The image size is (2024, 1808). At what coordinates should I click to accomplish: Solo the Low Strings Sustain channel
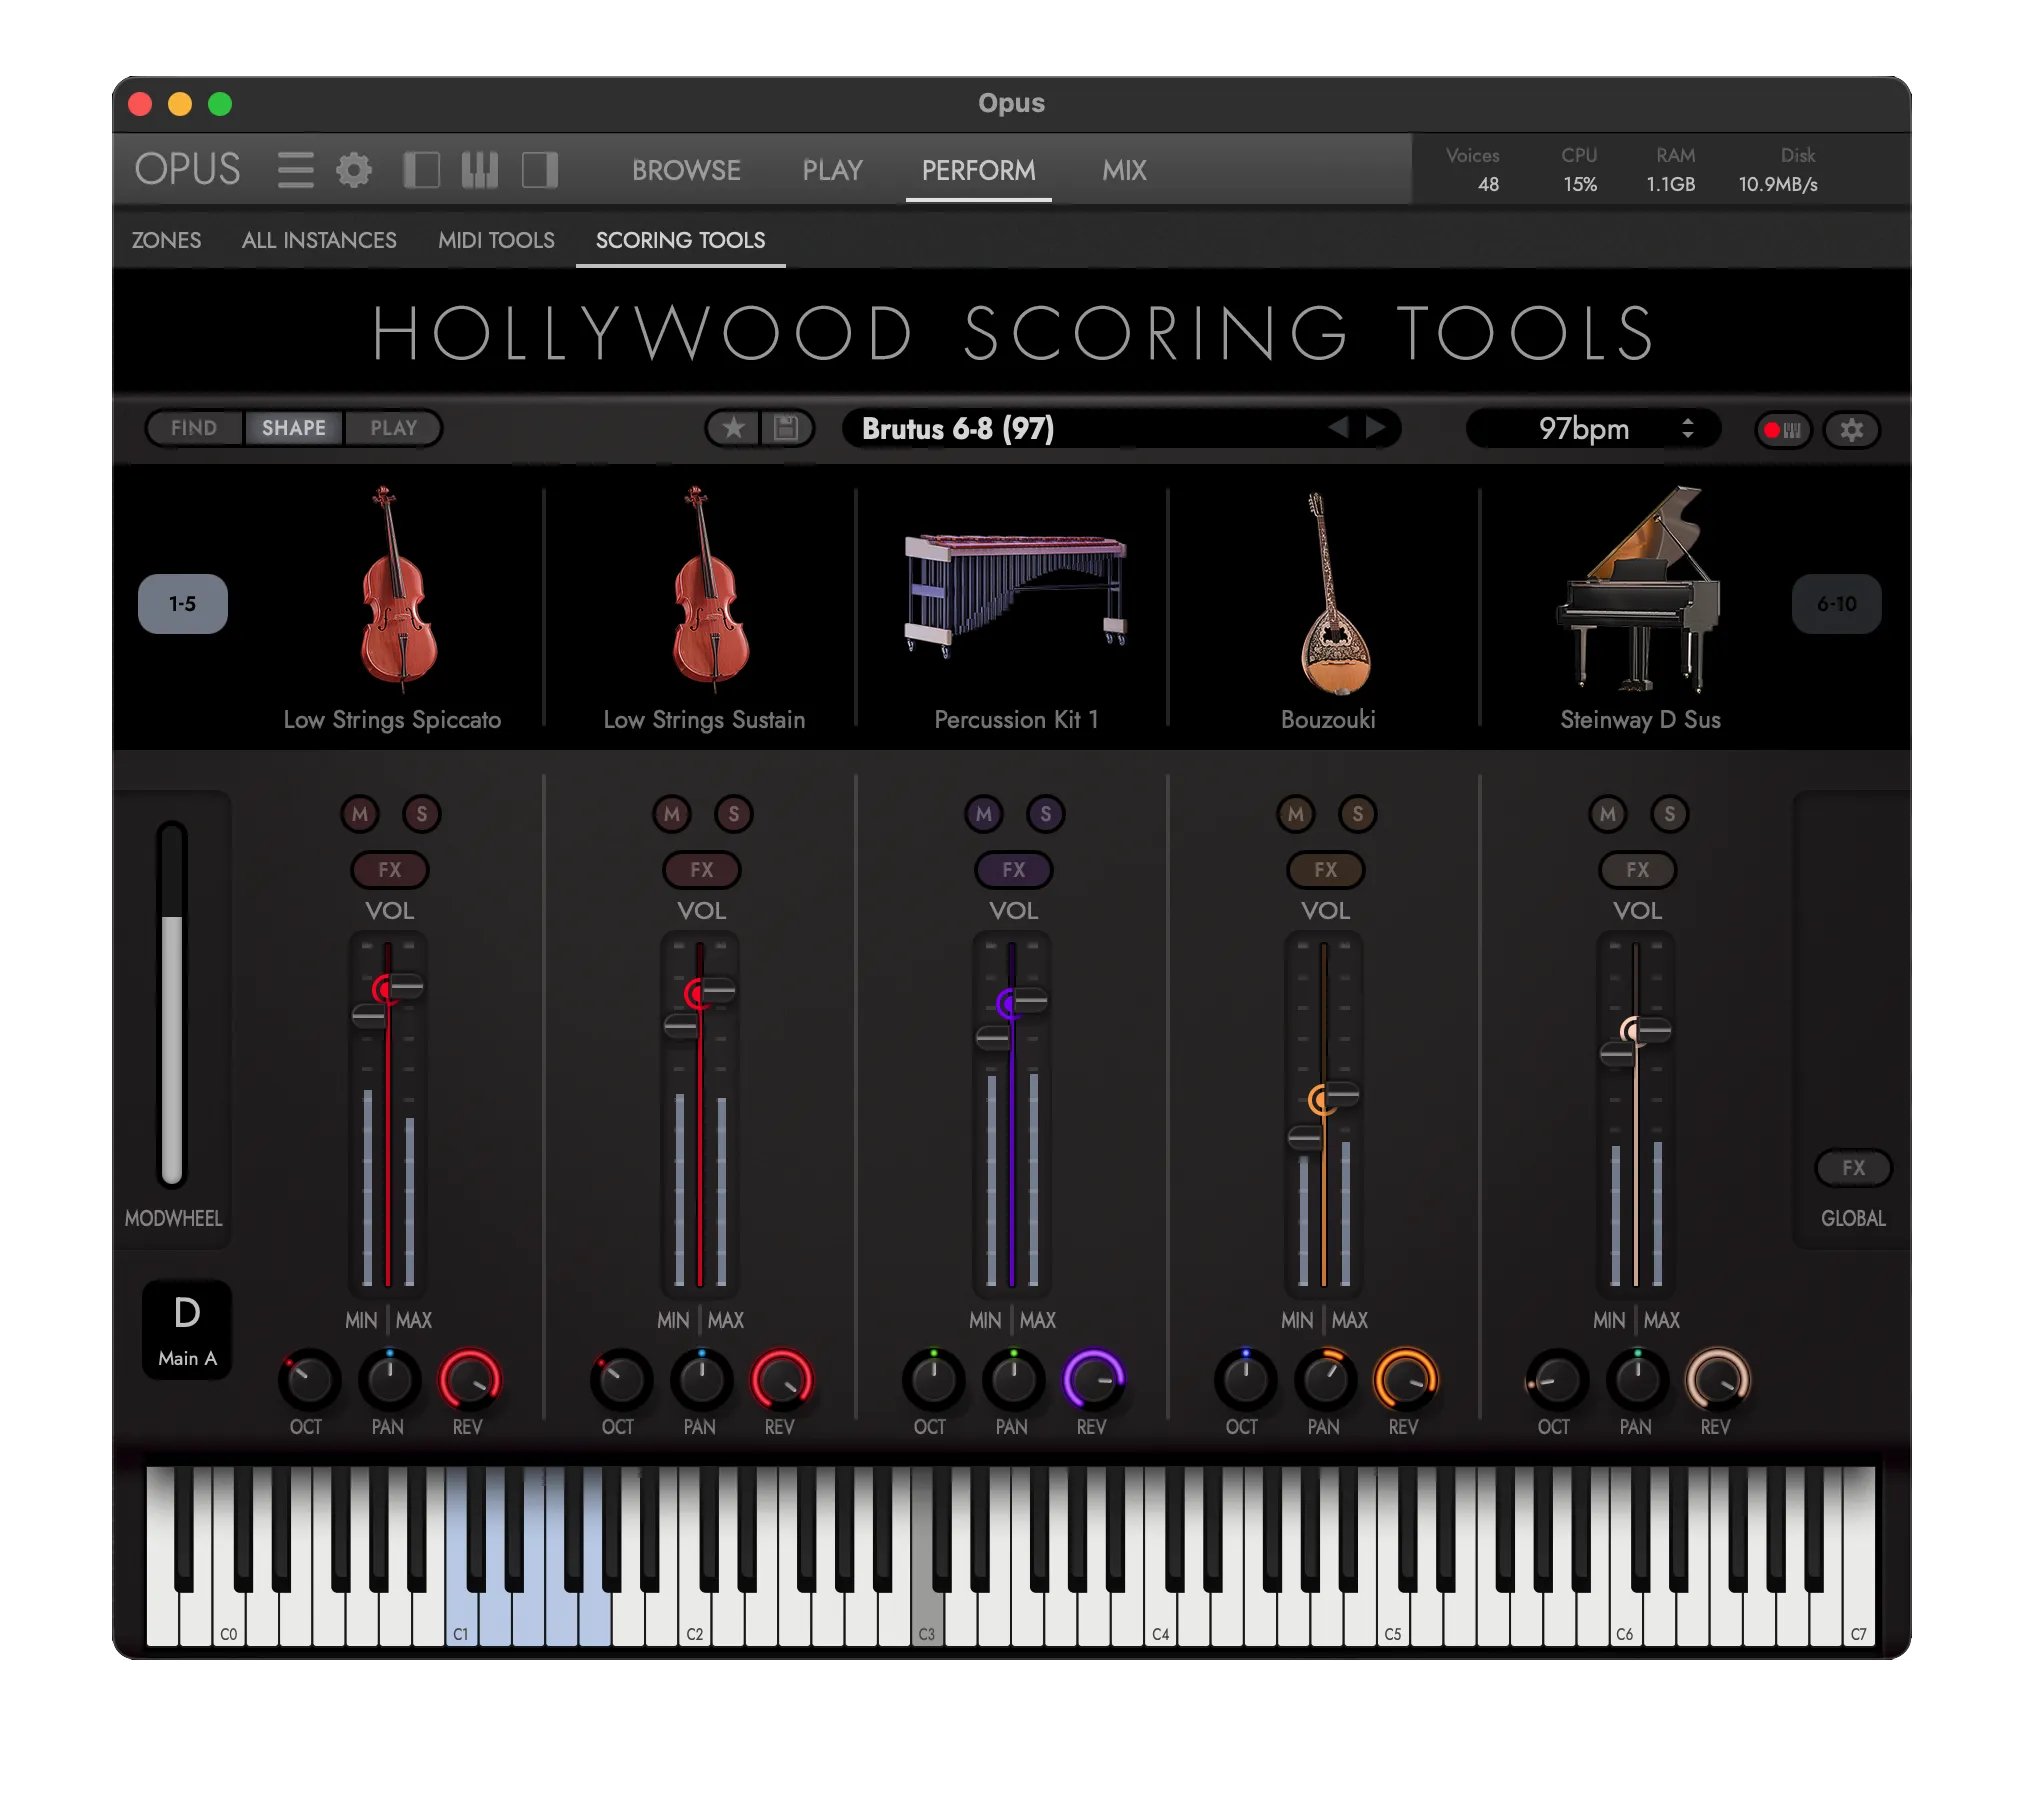pos(734,814)
